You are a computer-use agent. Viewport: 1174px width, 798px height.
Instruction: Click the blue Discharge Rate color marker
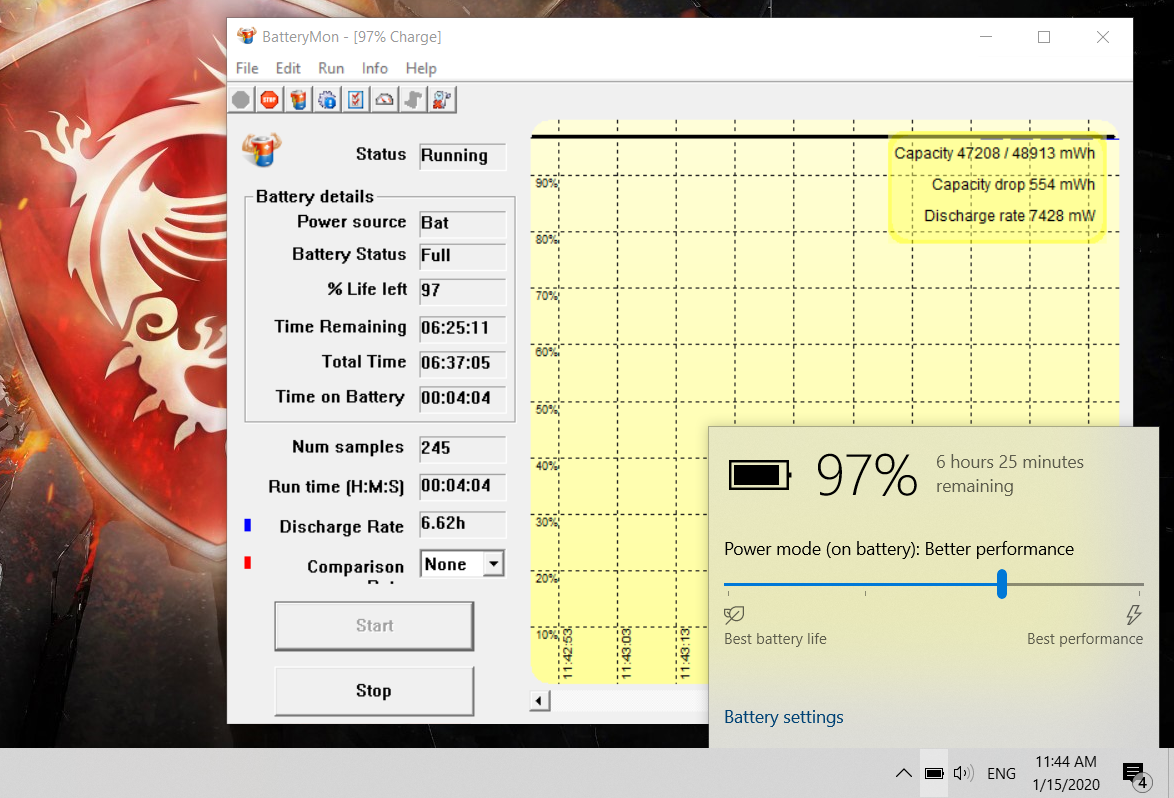pos(248,526)
